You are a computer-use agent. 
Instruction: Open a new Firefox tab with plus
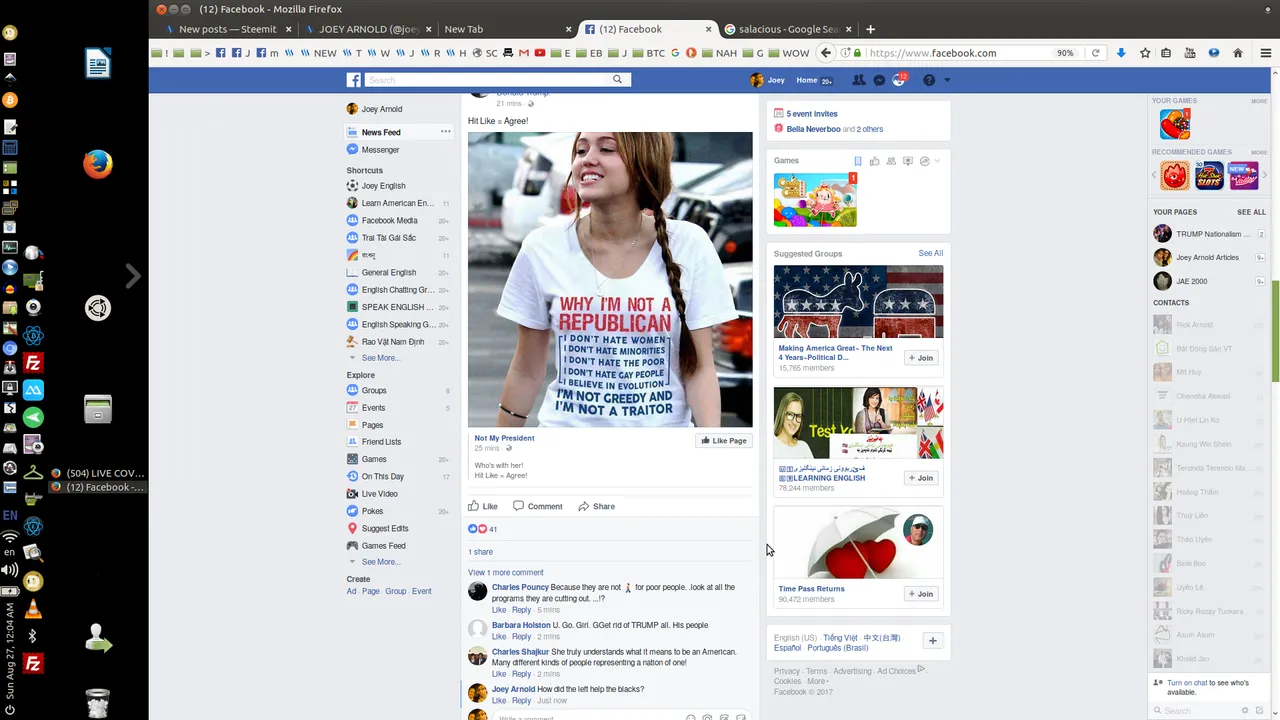click(x=870, y=29)
